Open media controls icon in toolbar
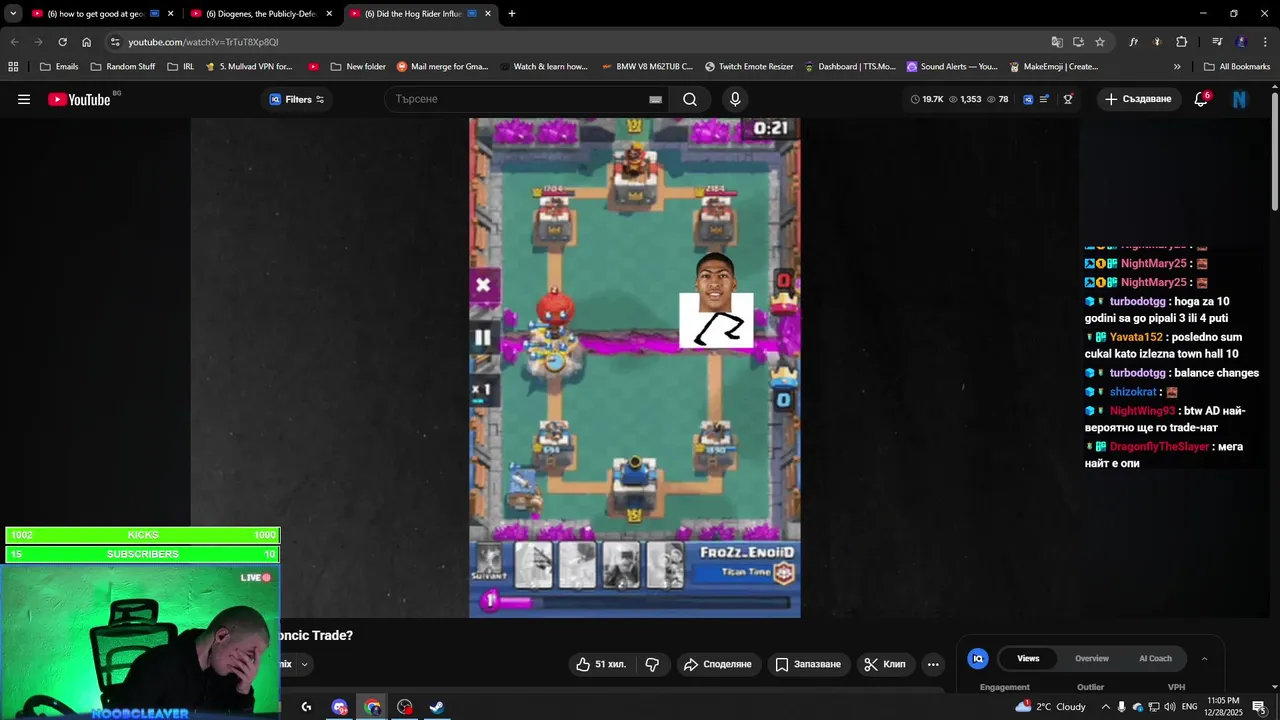 click(1217, 42)
